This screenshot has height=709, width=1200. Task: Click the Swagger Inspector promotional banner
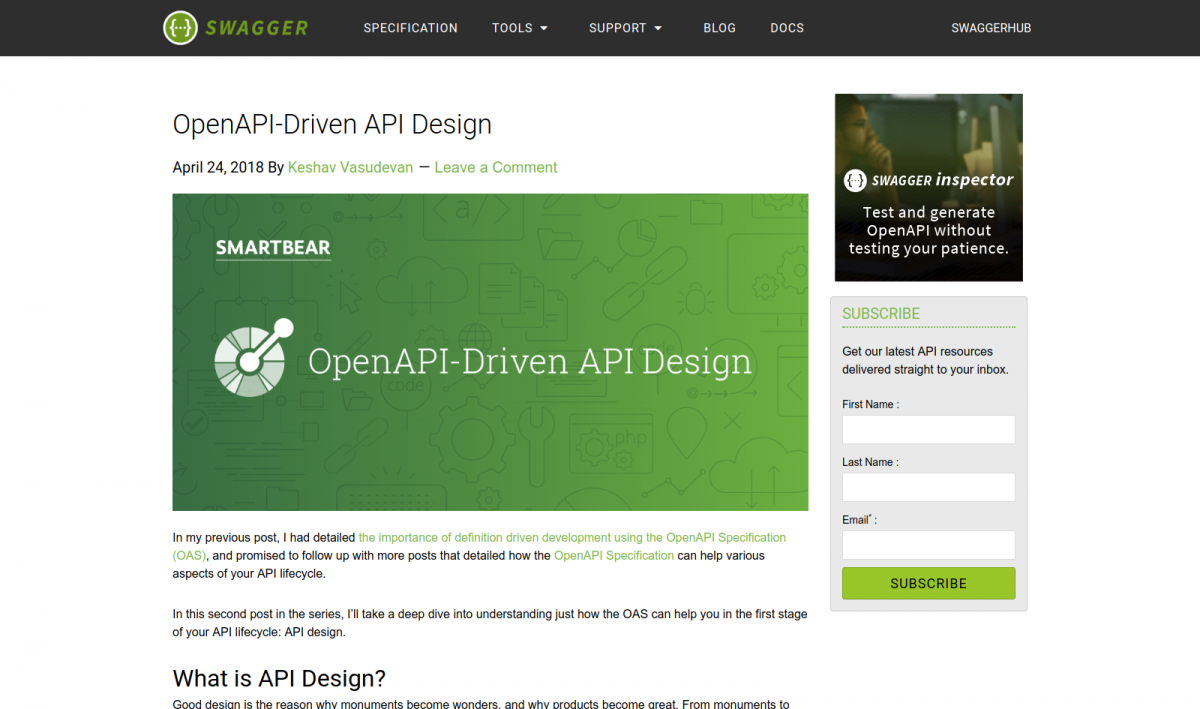928,187
